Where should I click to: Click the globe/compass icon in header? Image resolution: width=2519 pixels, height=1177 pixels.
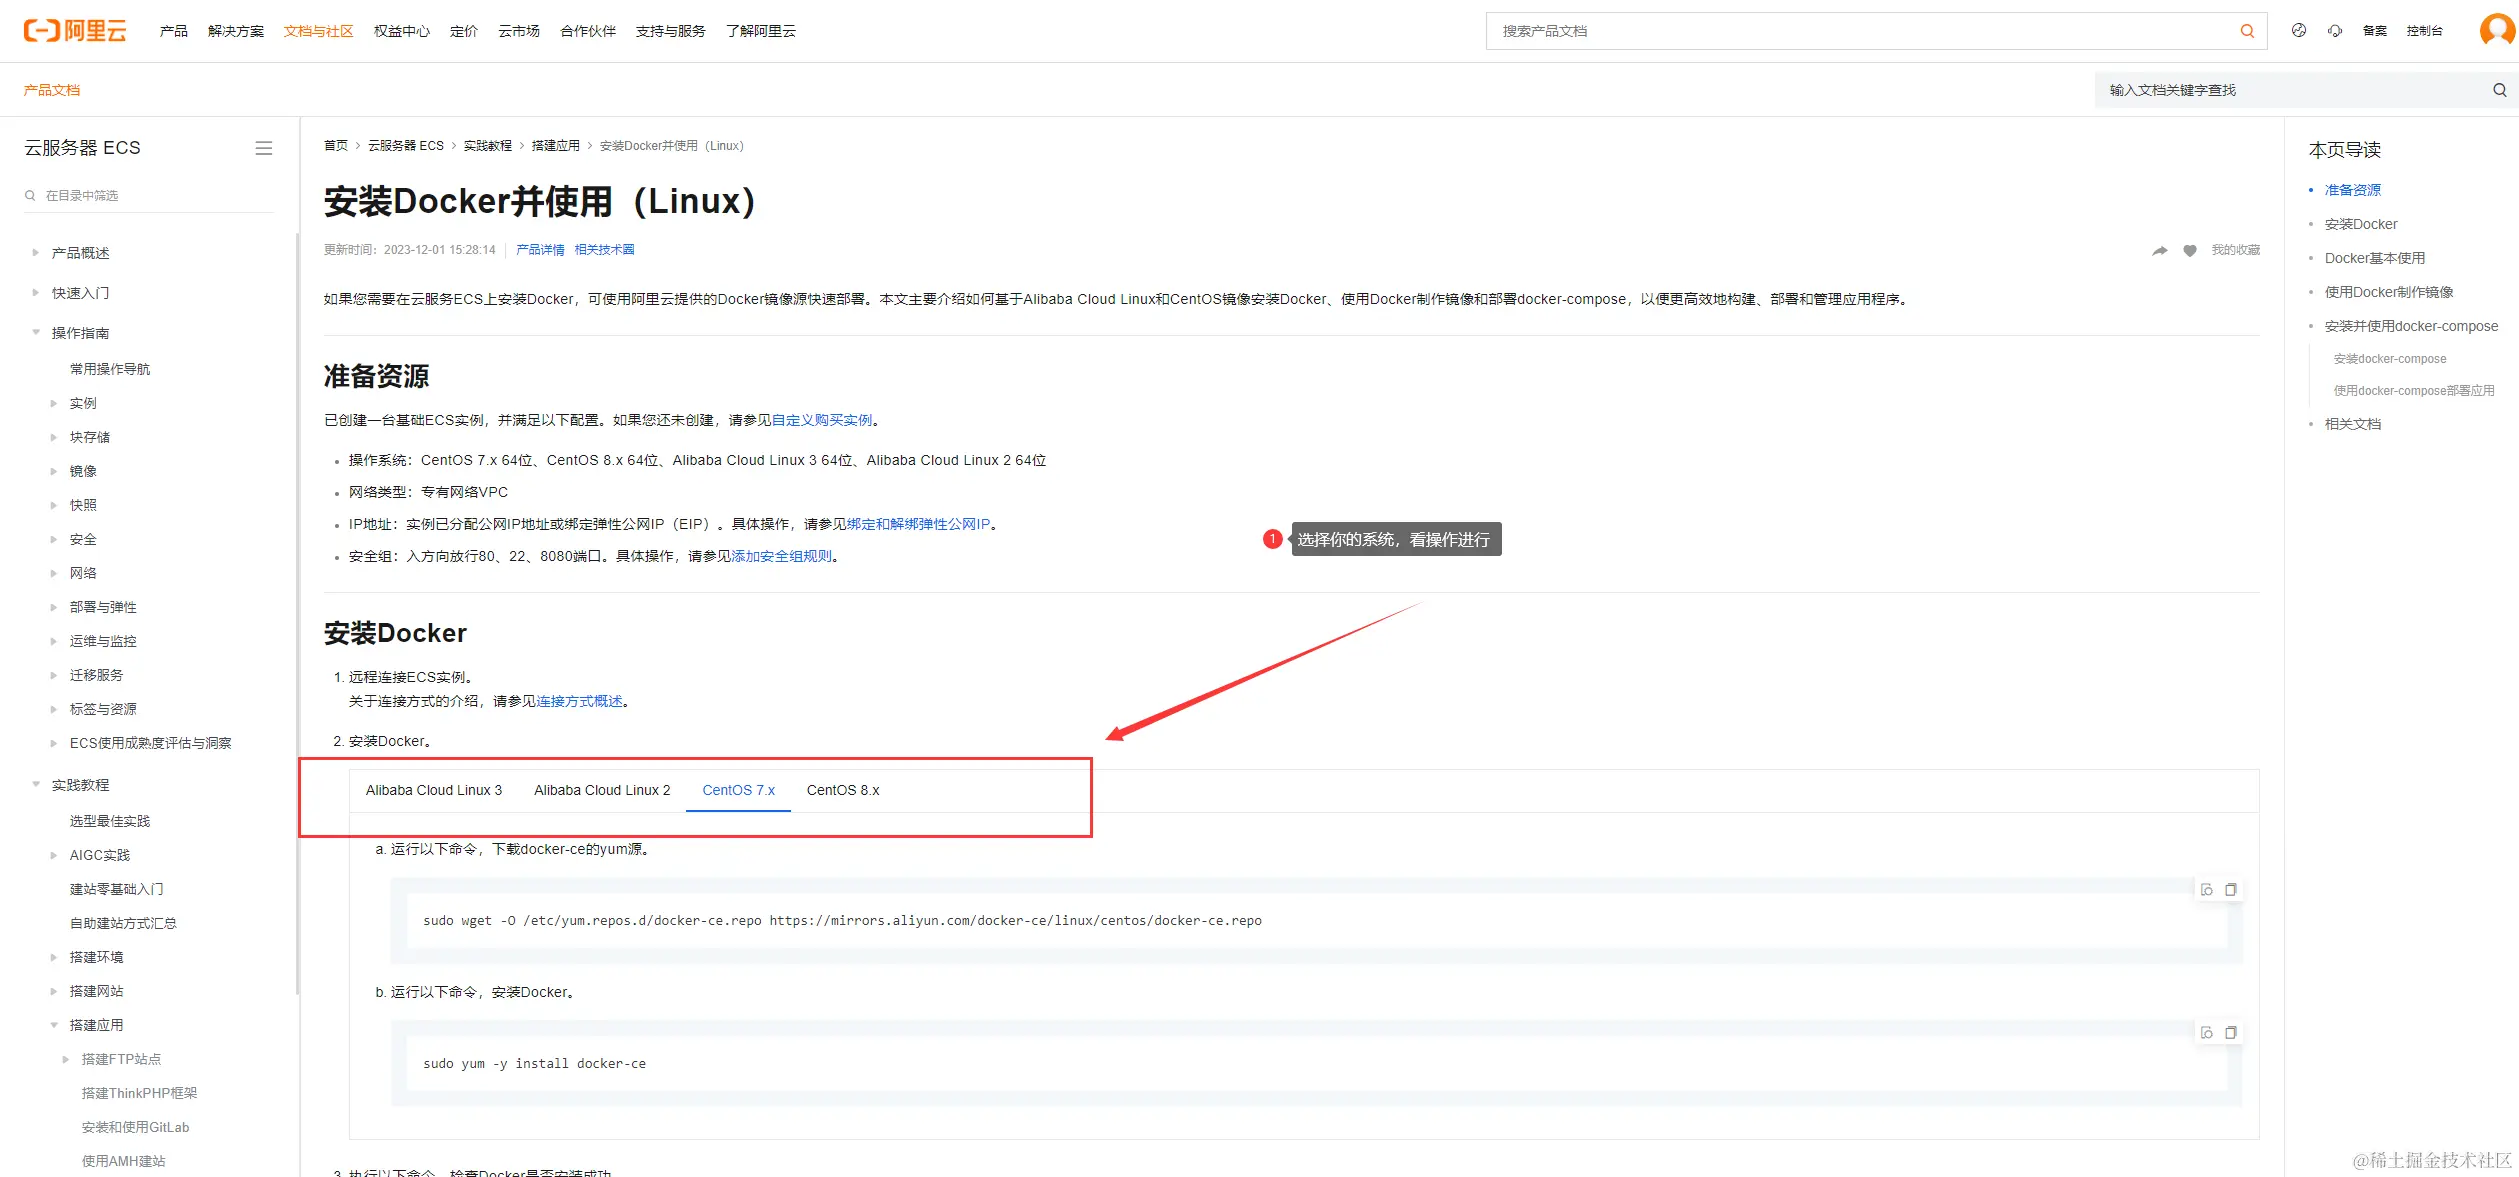click(x=2299, y=31)
